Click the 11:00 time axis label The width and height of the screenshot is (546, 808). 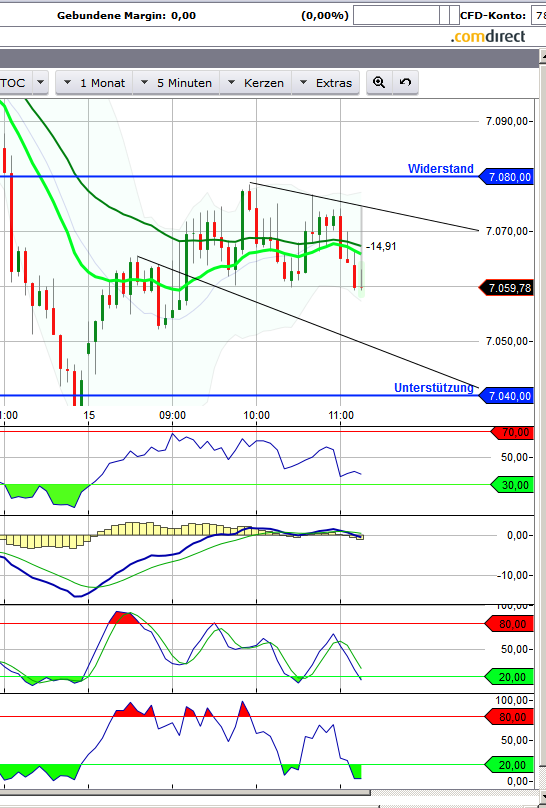[x=340, y=415]
